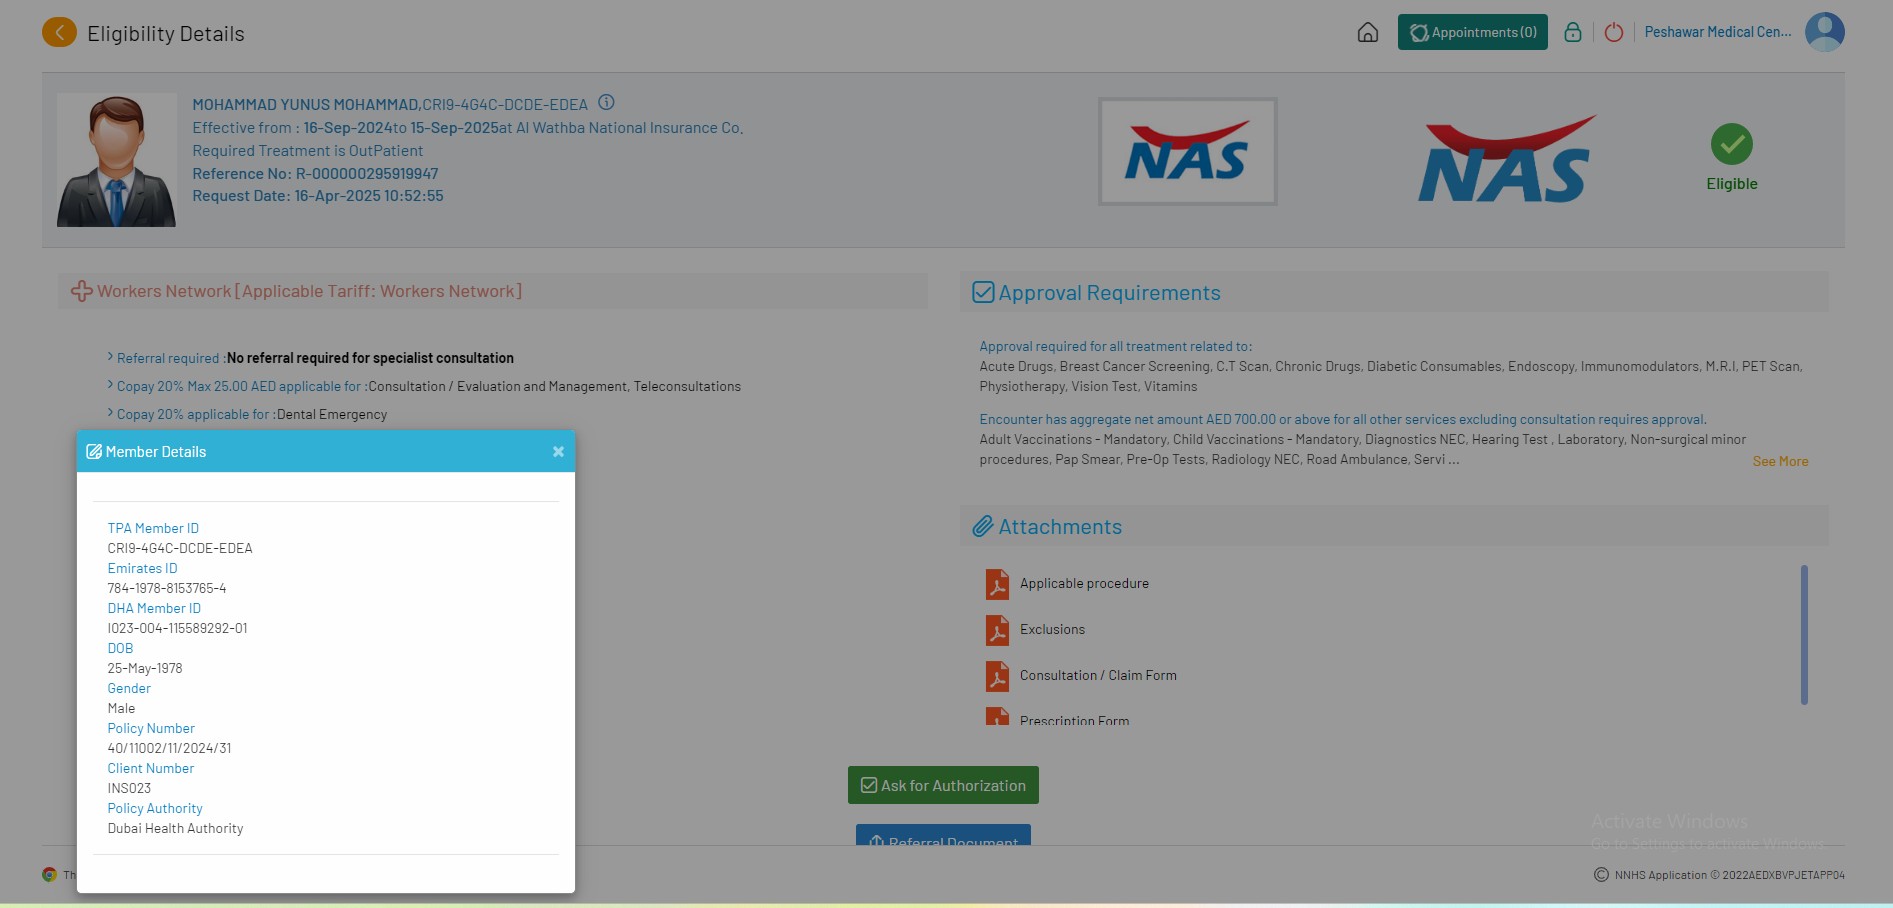Click Ask for Authorization button
The height and width of the screenshot is (908, 1893).
pyautogui.click(x=943, y=785)
